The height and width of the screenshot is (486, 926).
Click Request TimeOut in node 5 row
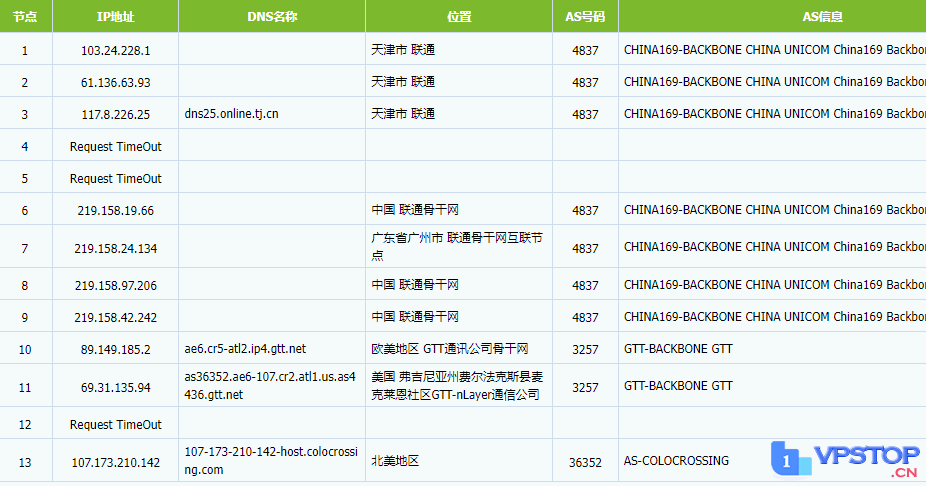click(115, 178)
